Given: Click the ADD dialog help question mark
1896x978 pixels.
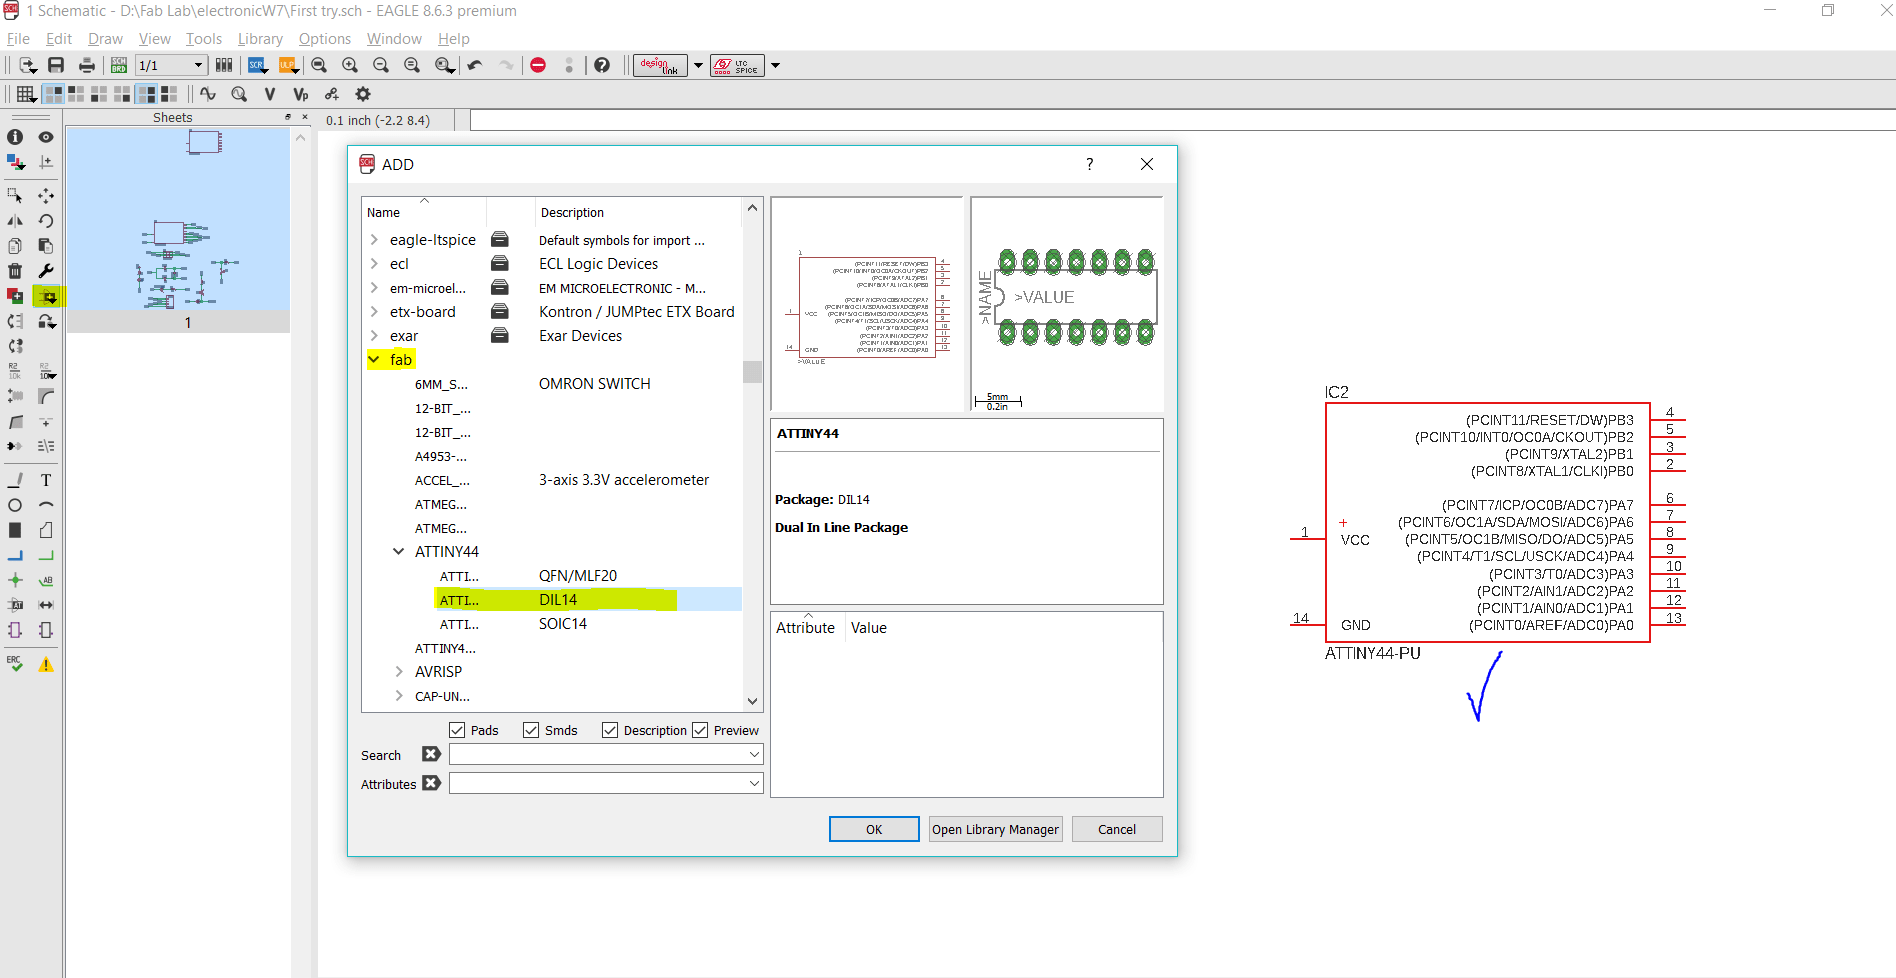Looking at the screenshot, I should click(1090, 164).
